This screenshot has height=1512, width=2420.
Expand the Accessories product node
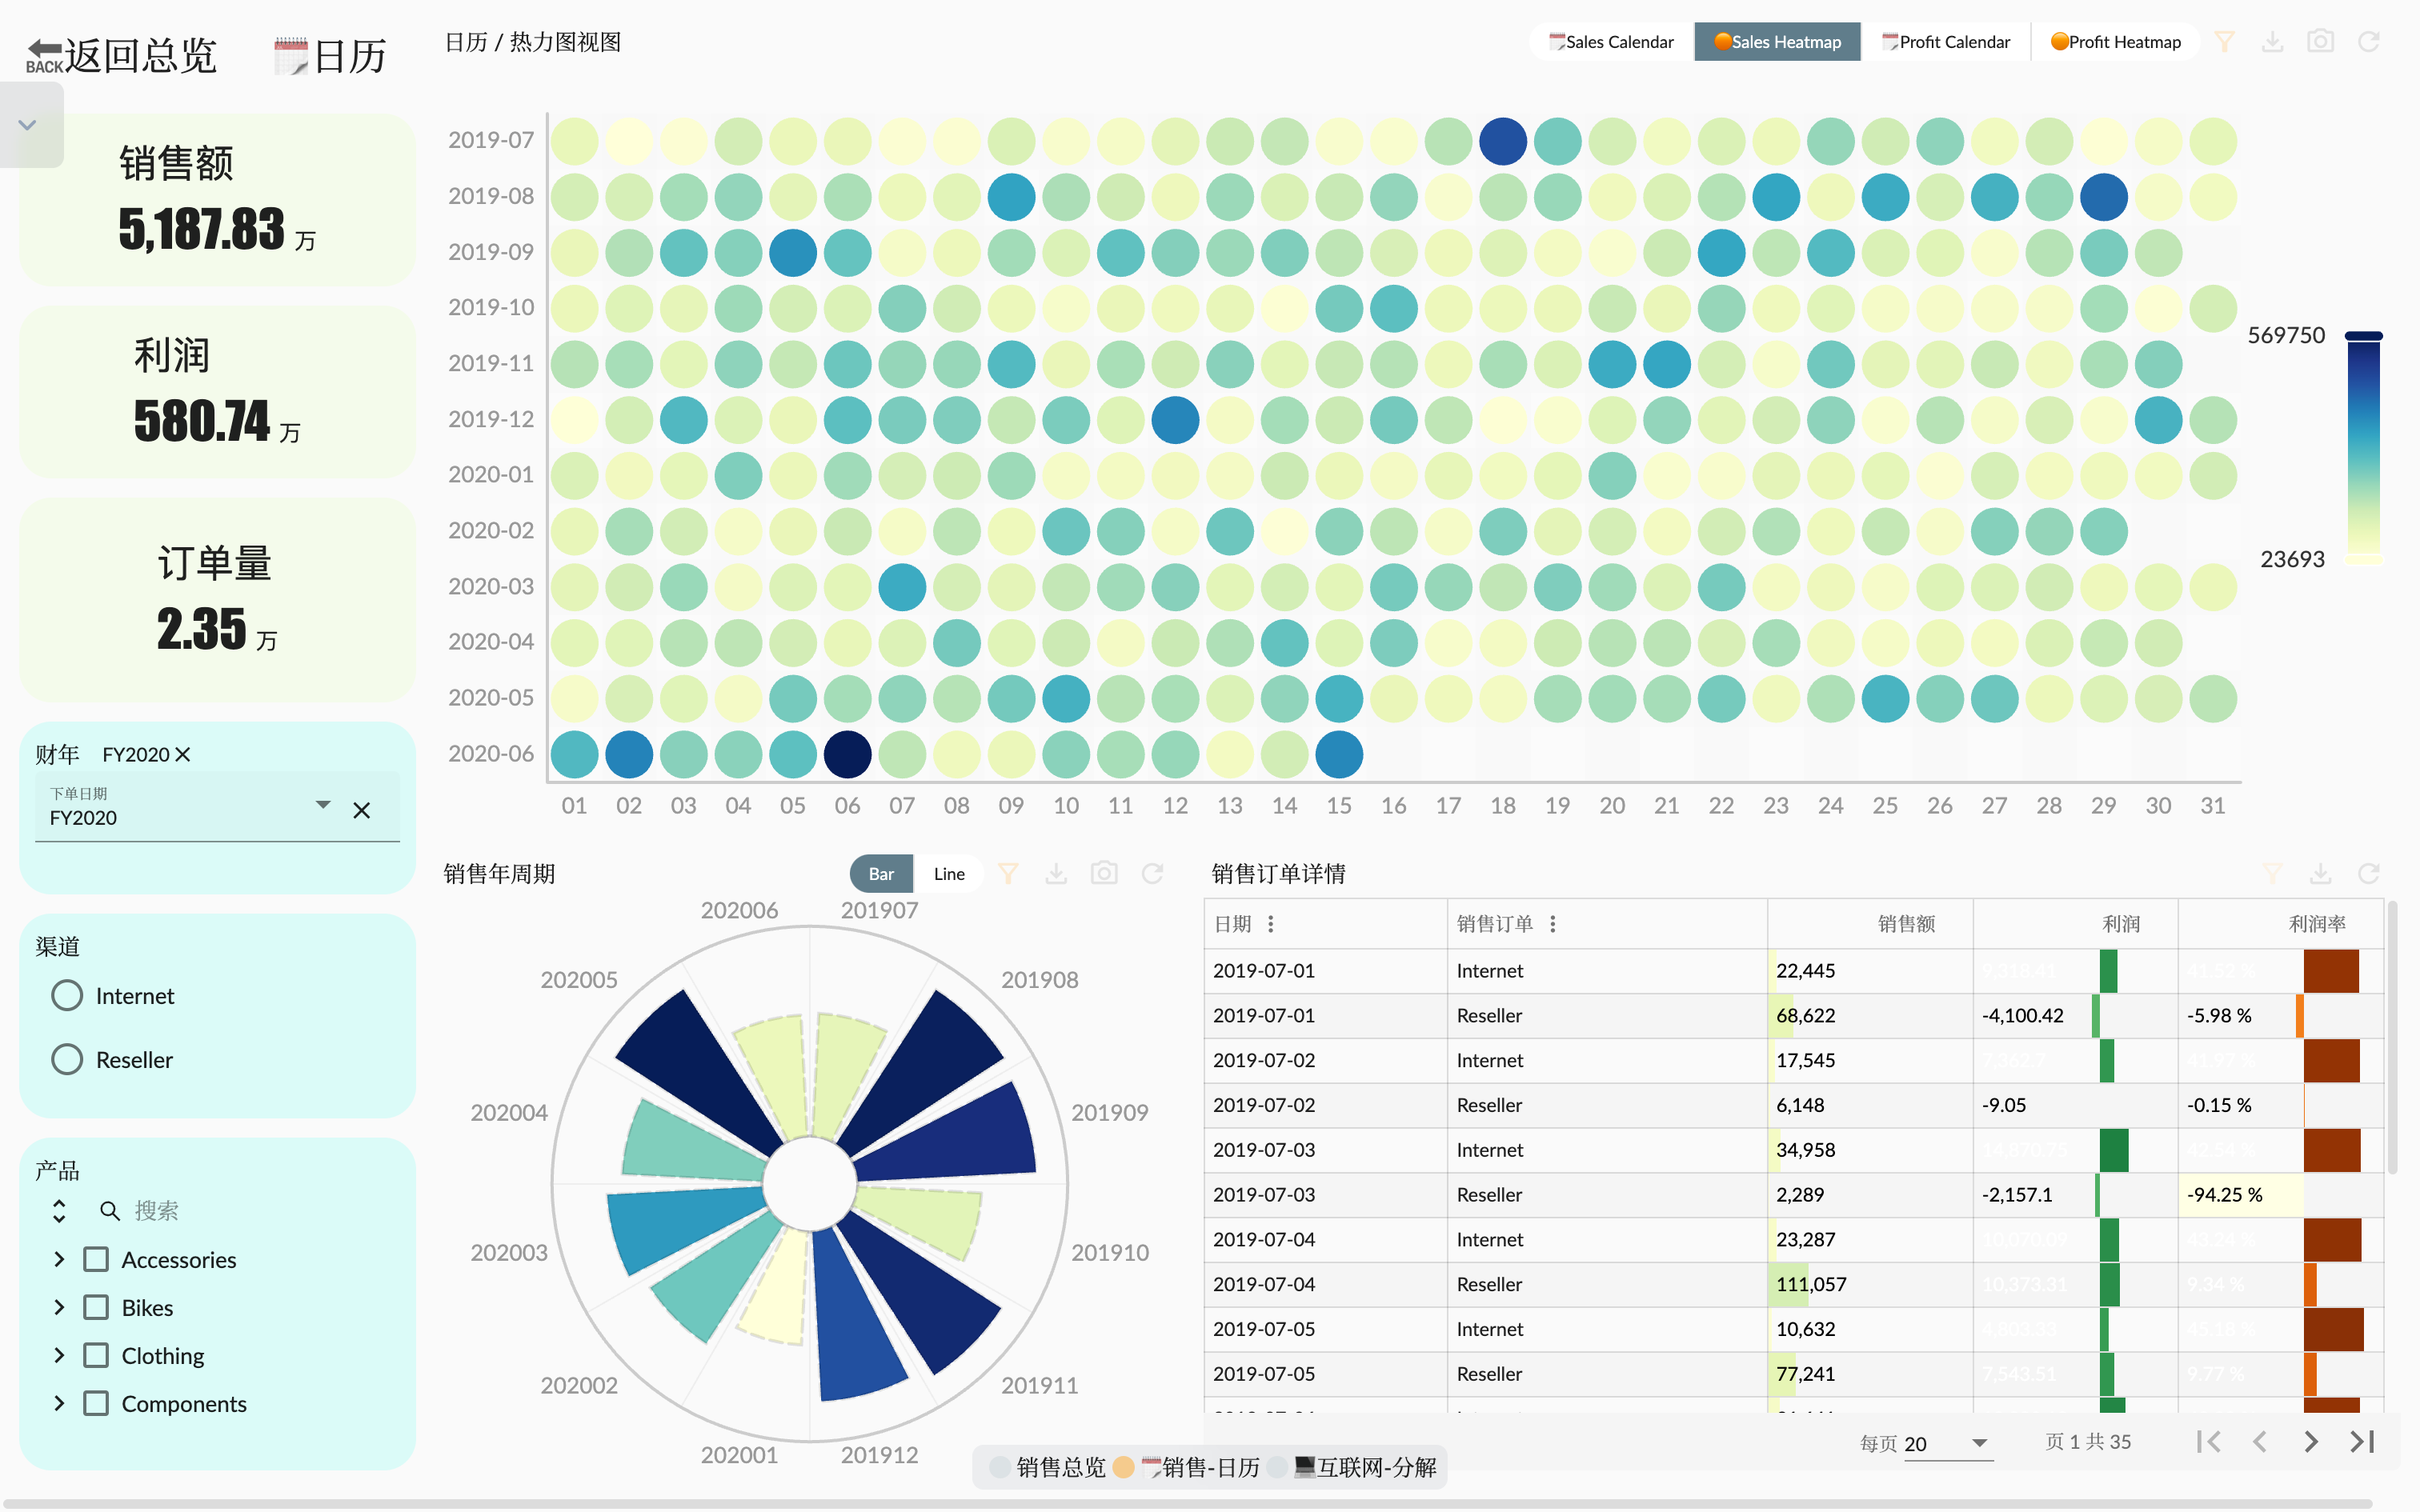click(59, 1260)
